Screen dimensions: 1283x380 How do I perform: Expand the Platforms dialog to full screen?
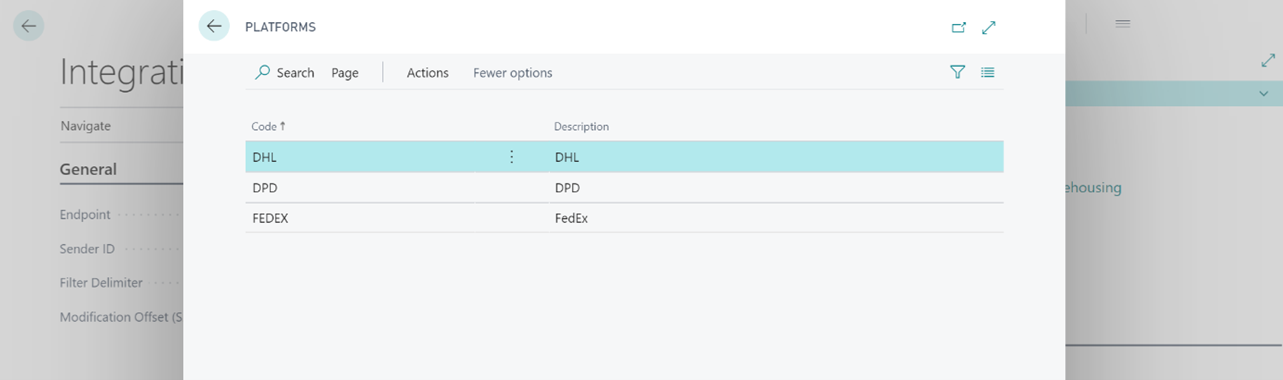point(989,28)
